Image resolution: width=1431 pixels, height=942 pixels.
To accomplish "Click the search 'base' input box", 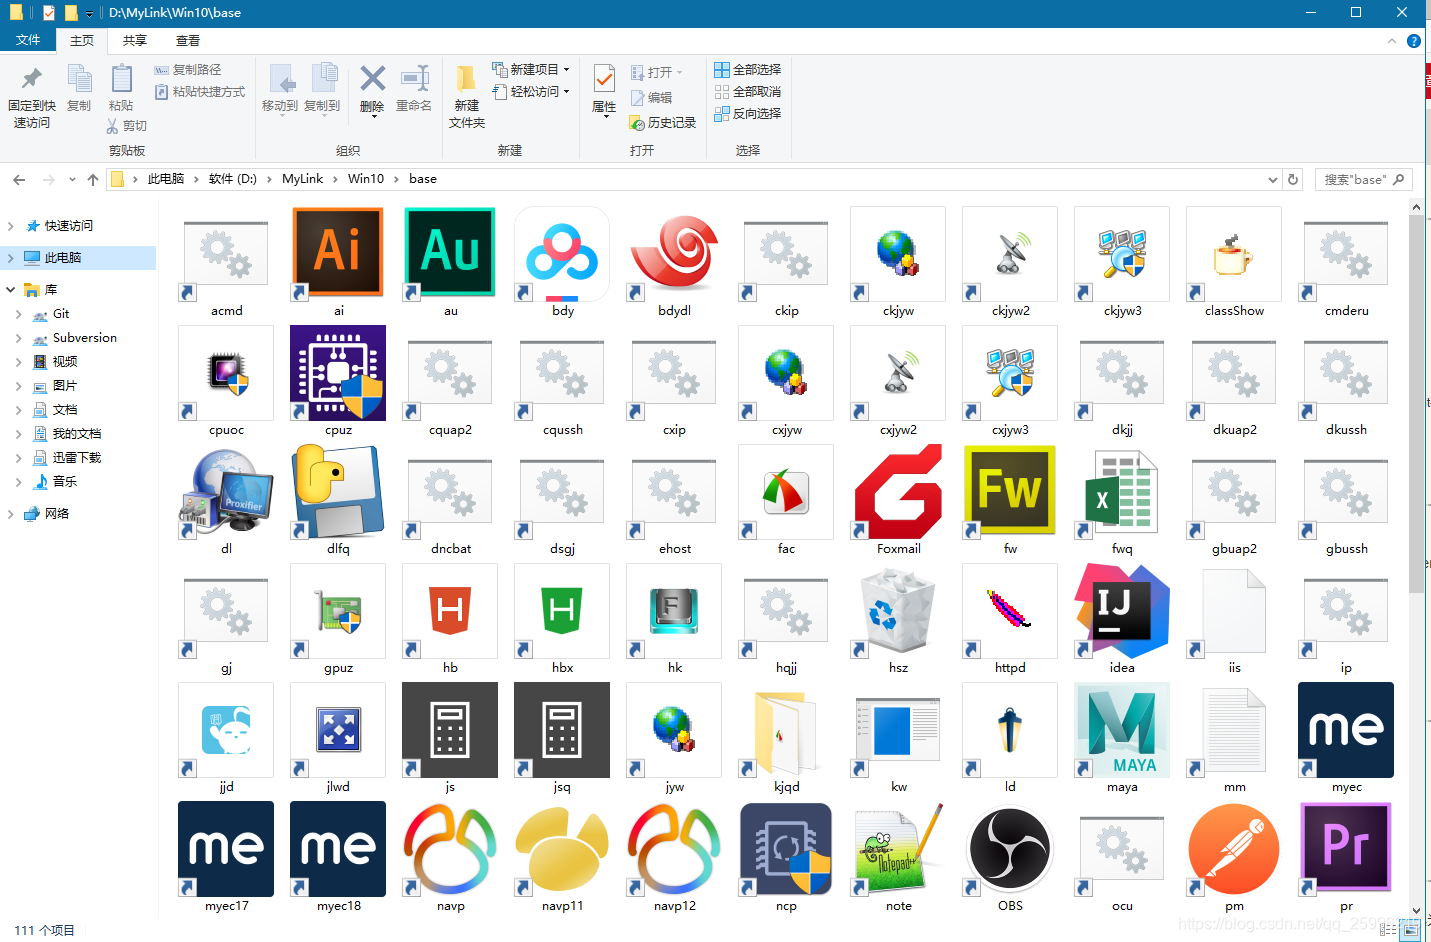I will coord(1362,180).
